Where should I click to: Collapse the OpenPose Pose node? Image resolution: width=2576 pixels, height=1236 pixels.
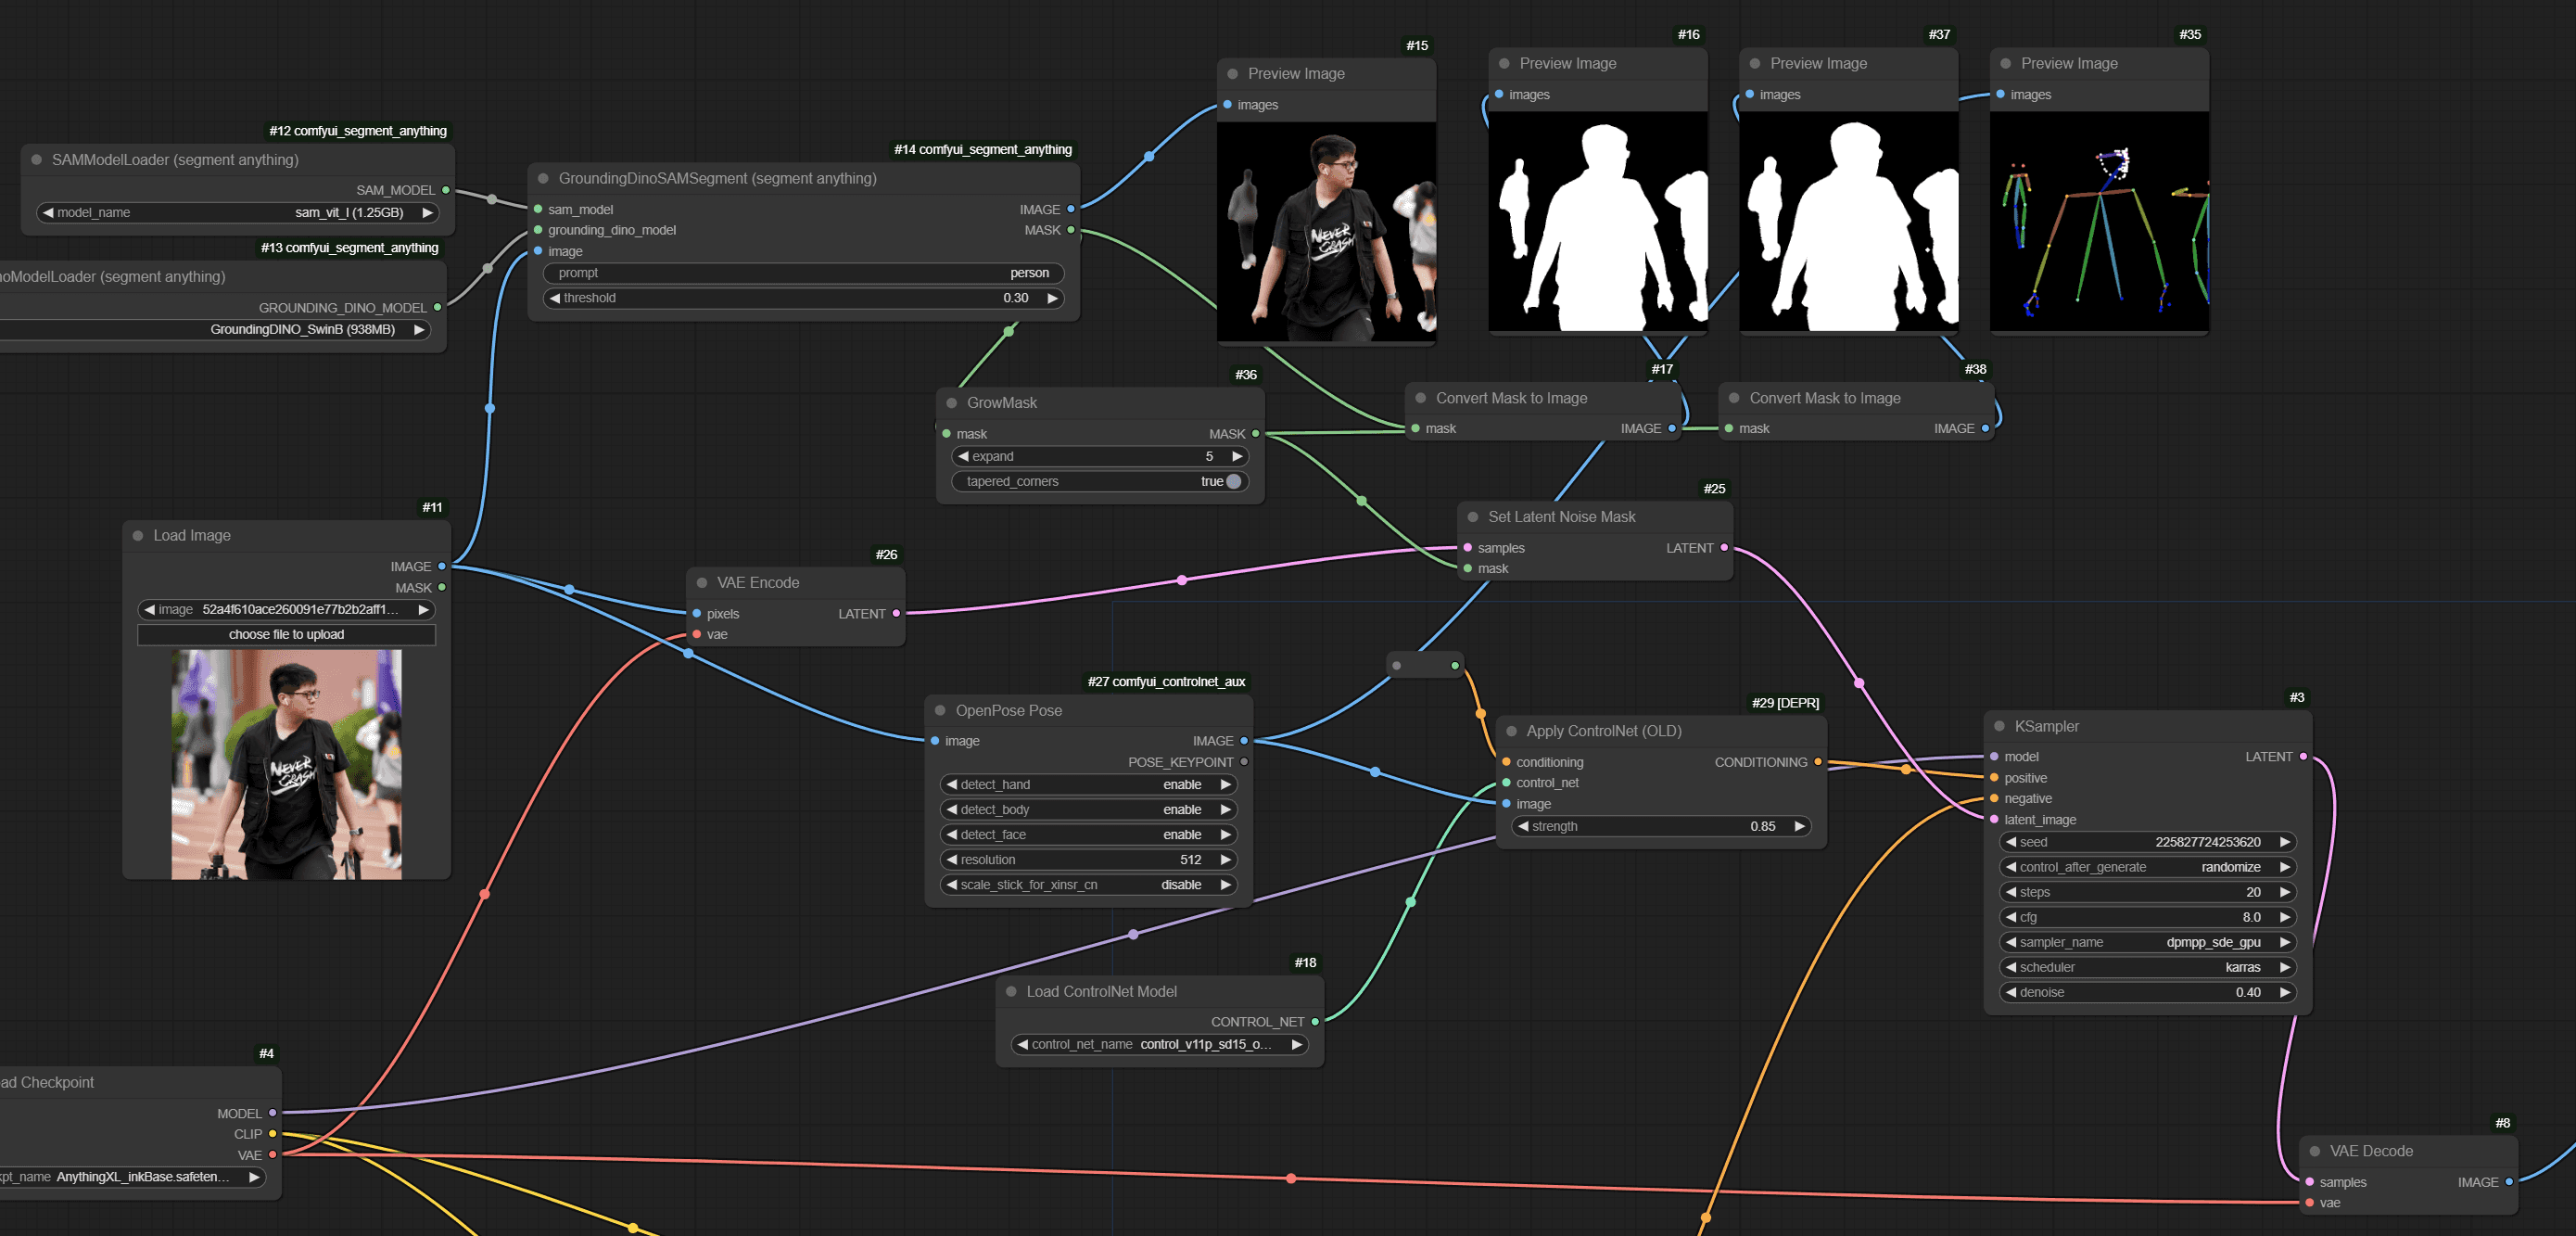940,710
